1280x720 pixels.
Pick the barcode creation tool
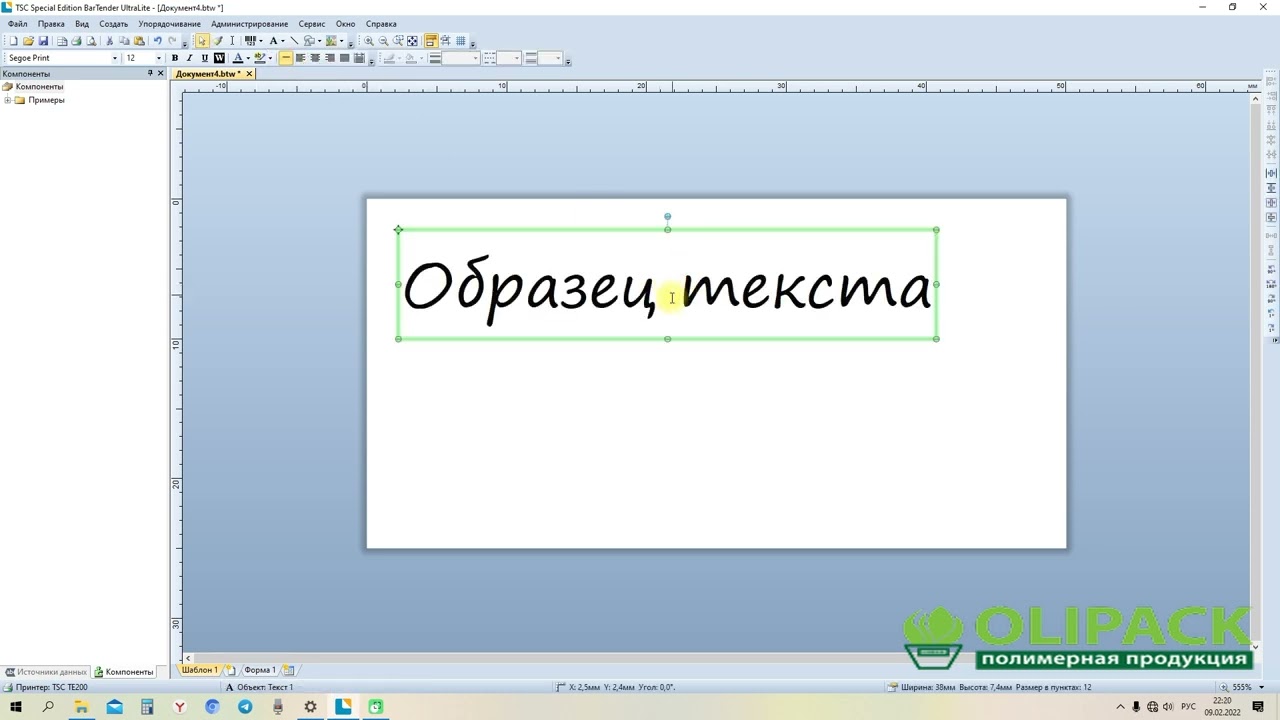point(250,41)
